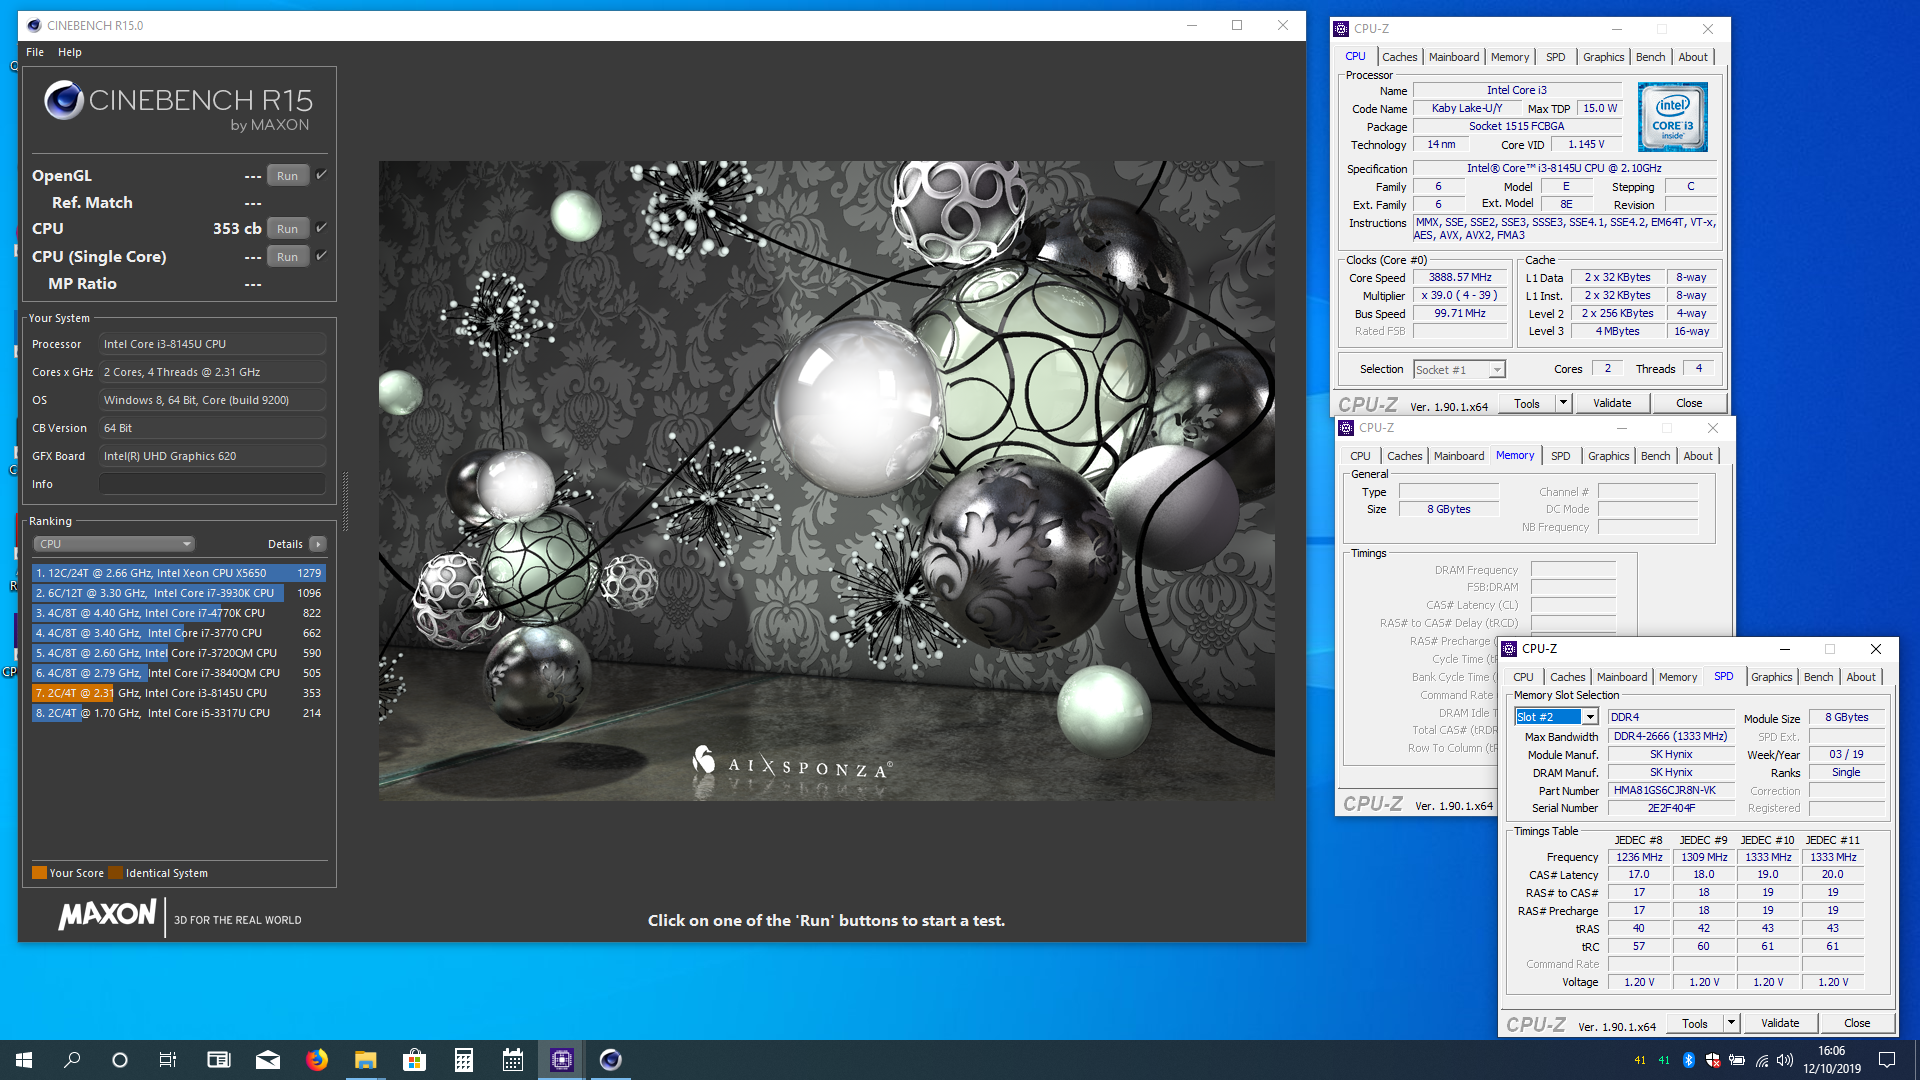Switch to CPU-Z via taskbar icon
1920x1080 pixels.
point(561,1060)
